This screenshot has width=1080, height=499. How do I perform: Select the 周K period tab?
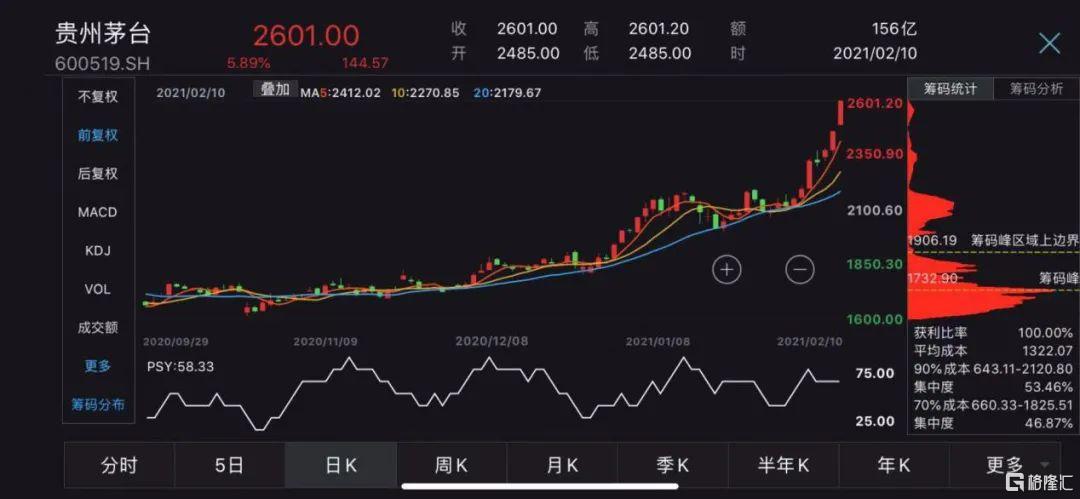[452, 465]
